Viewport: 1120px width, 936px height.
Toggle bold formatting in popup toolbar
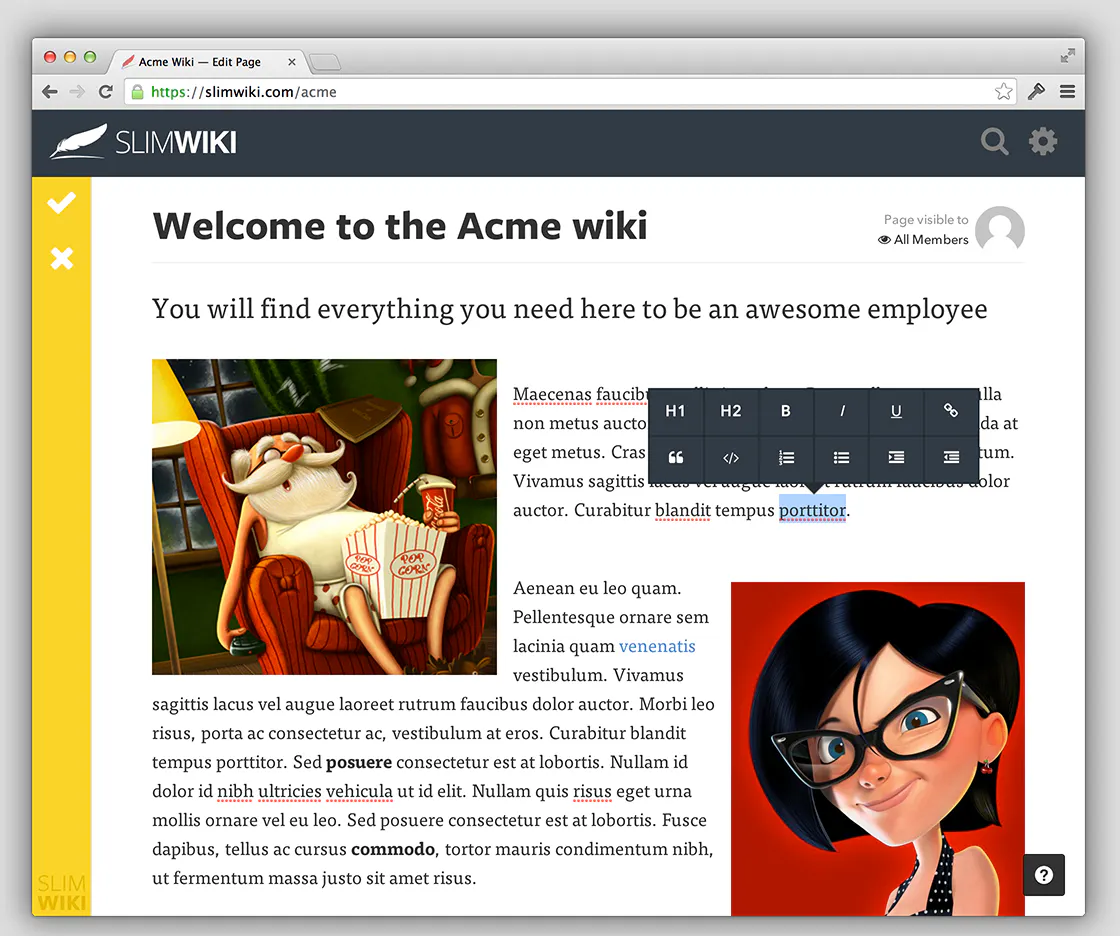(785, 411)
